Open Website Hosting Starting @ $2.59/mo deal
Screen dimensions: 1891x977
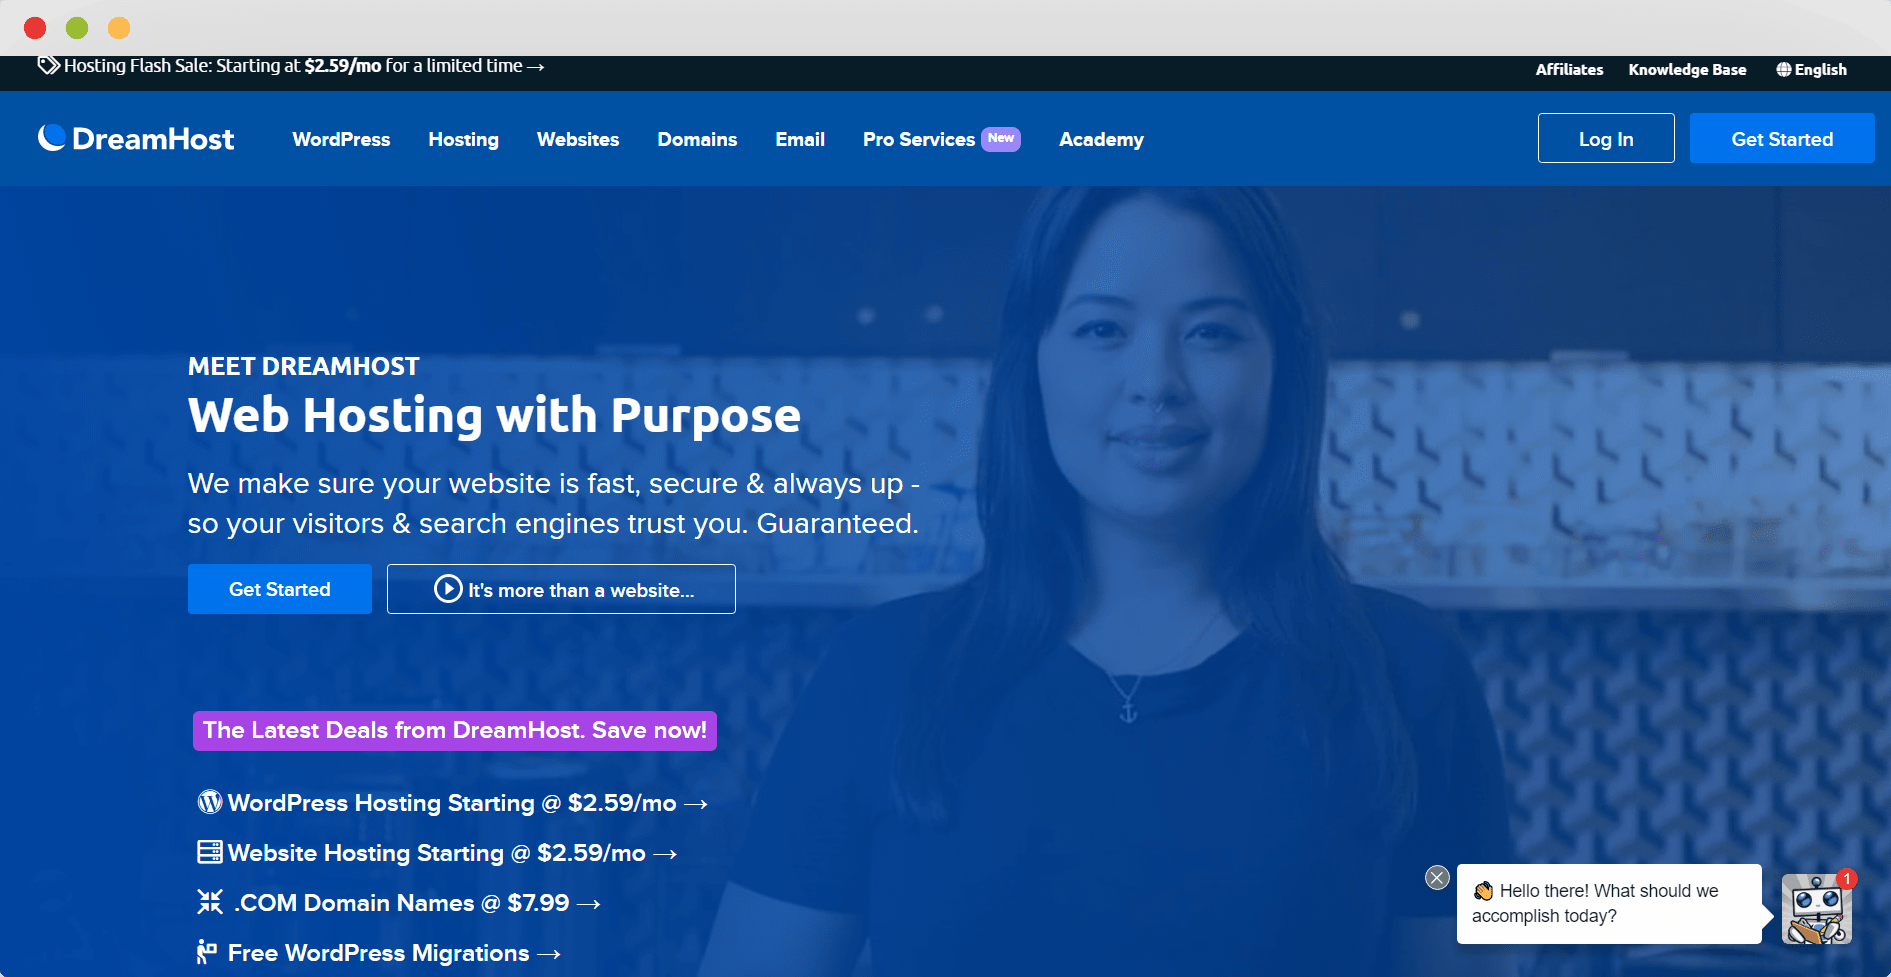(x=437, y=852)
